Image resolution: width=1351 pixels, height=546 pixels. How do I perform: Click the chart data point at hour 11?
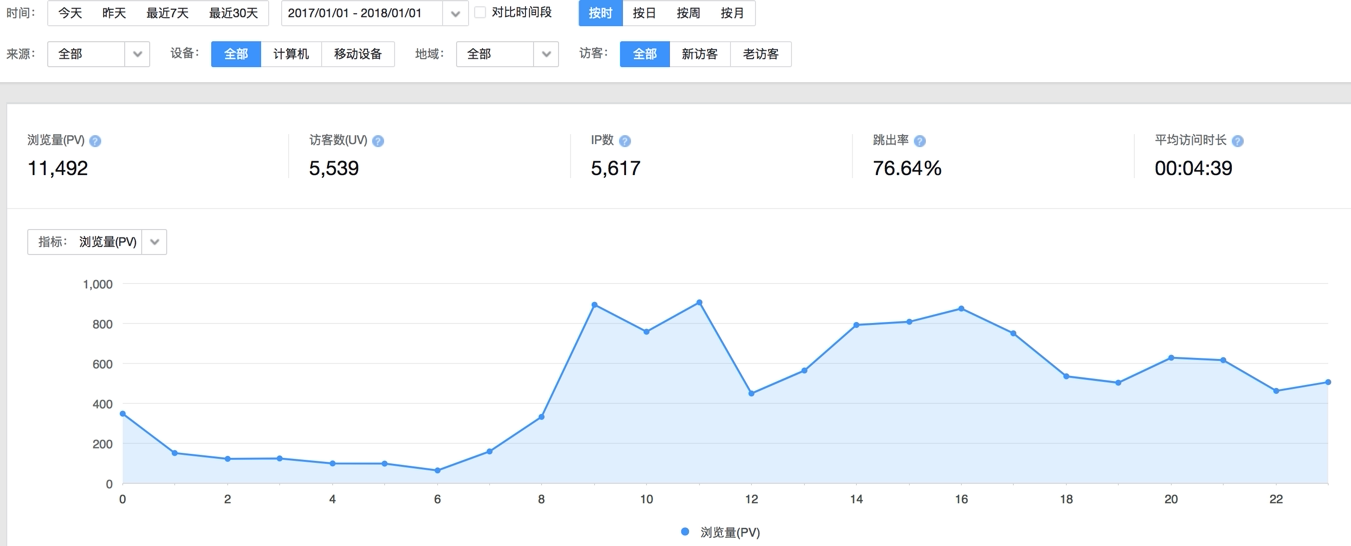(699, 302)
